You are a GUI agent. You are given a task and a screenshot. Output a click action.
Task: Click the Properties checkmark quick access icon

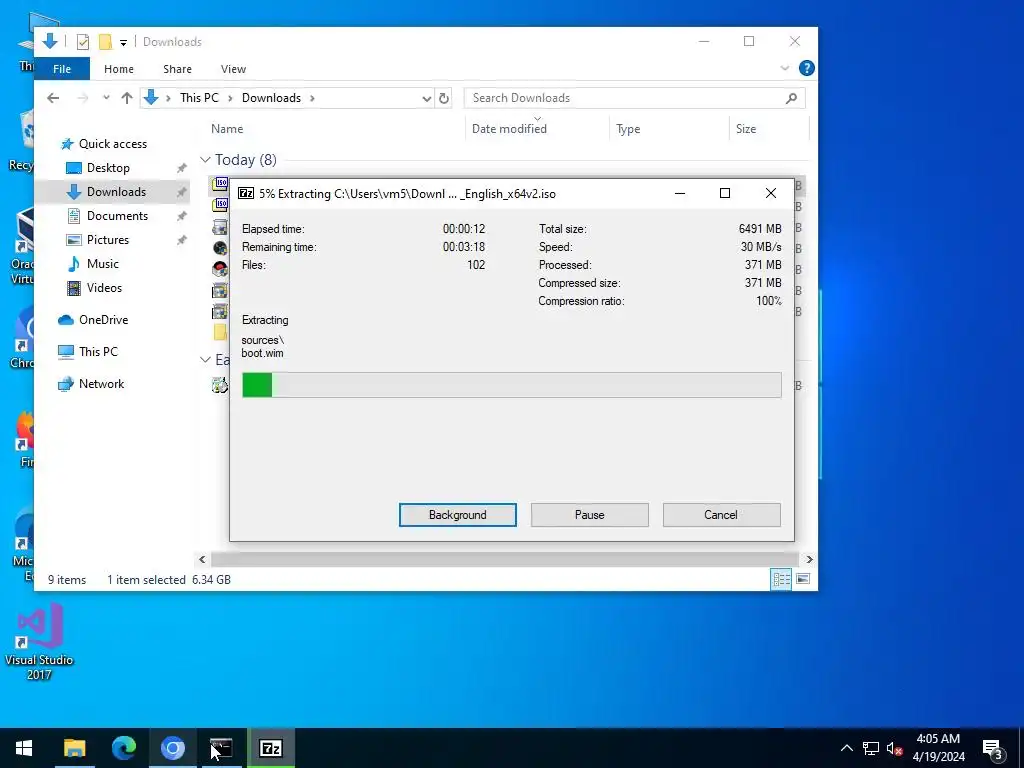tap(83, 42)
